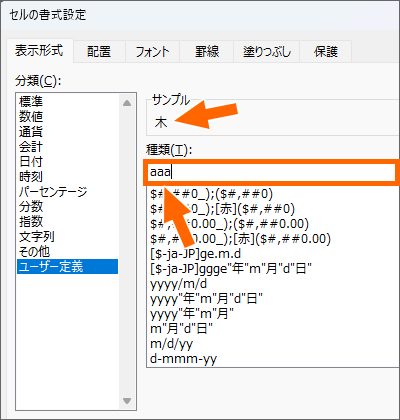Choose the 文字列 category

point(67,236)
